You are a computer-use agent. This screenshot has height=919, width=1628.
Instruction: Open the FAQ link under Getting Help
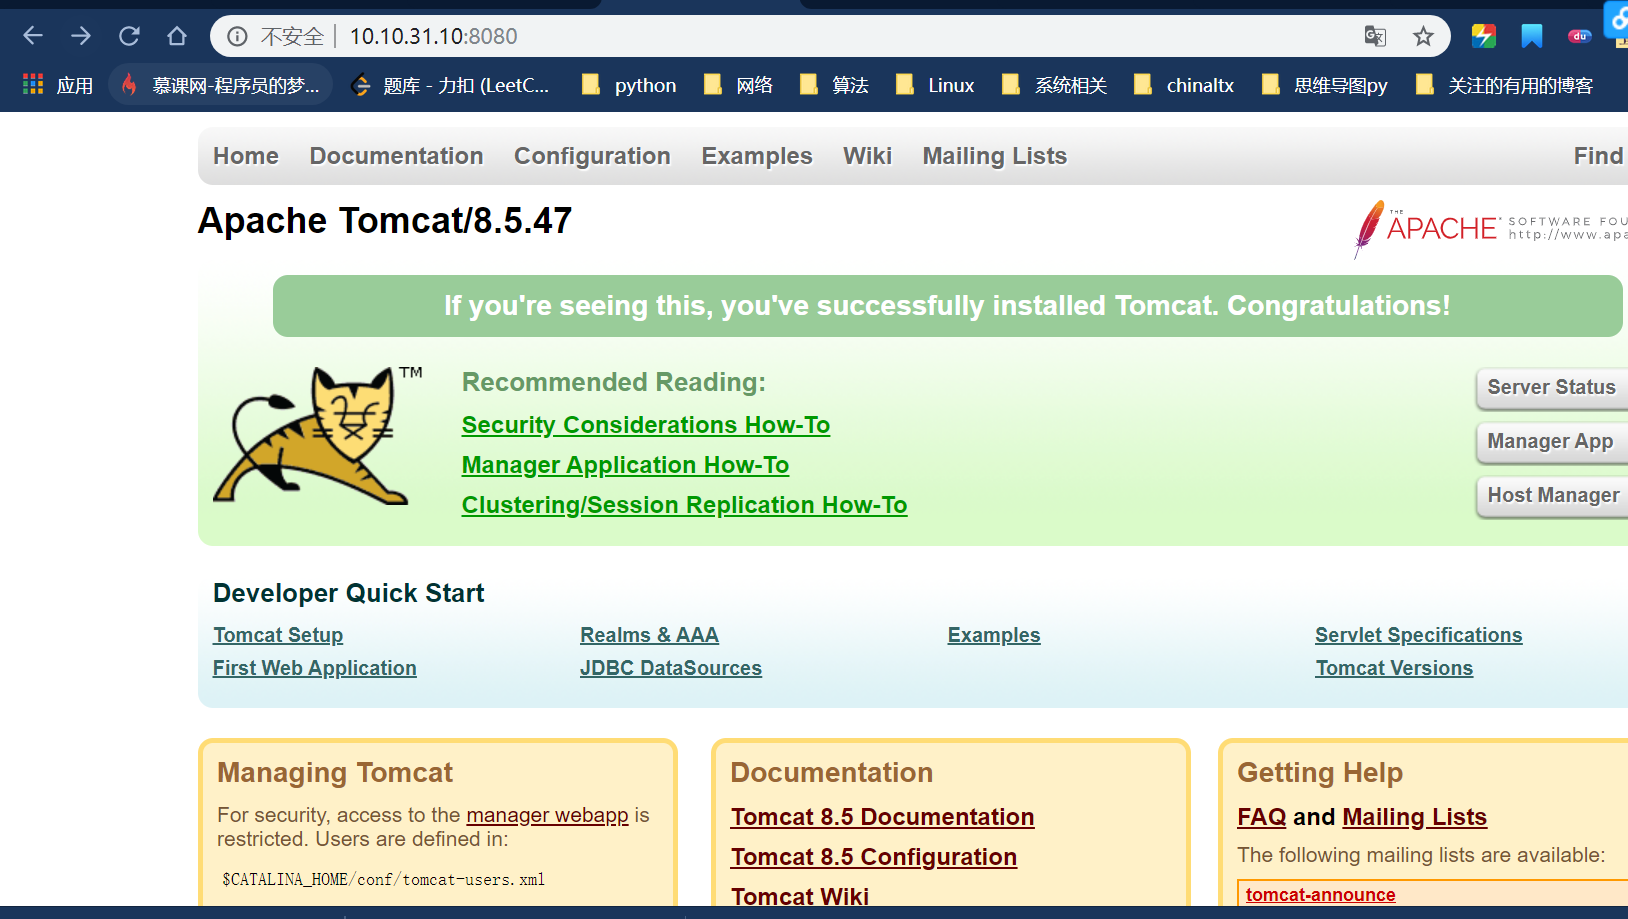[x=1262, y=817]
